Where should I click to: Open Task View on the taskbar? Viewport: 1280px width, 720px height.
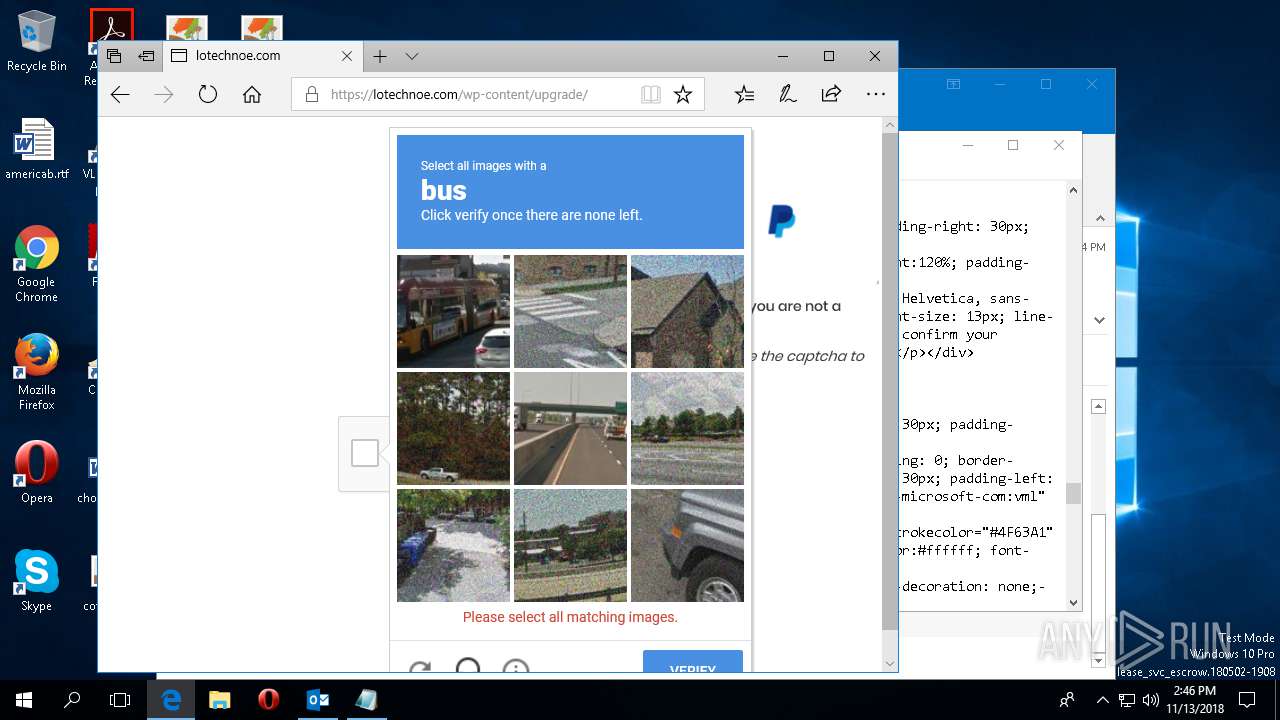point(120,700)
